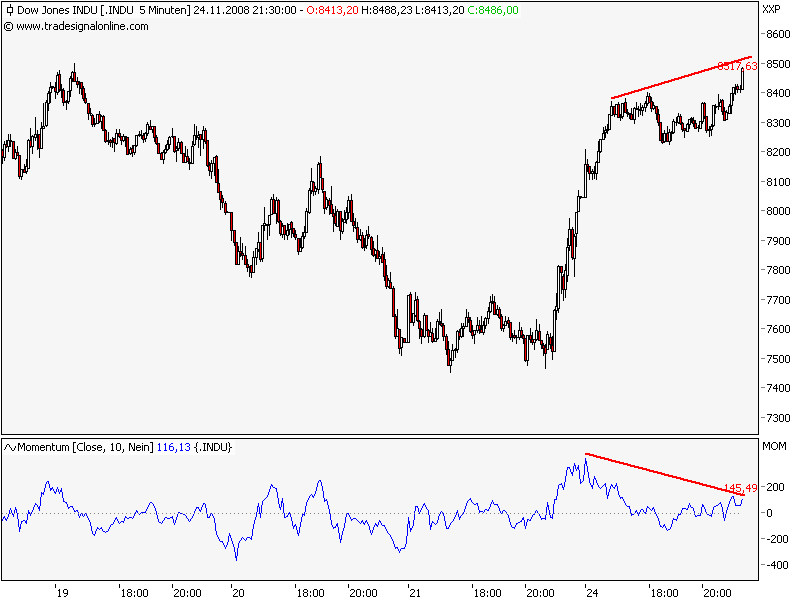Click the open value O:8413,20

pos(332,10)
